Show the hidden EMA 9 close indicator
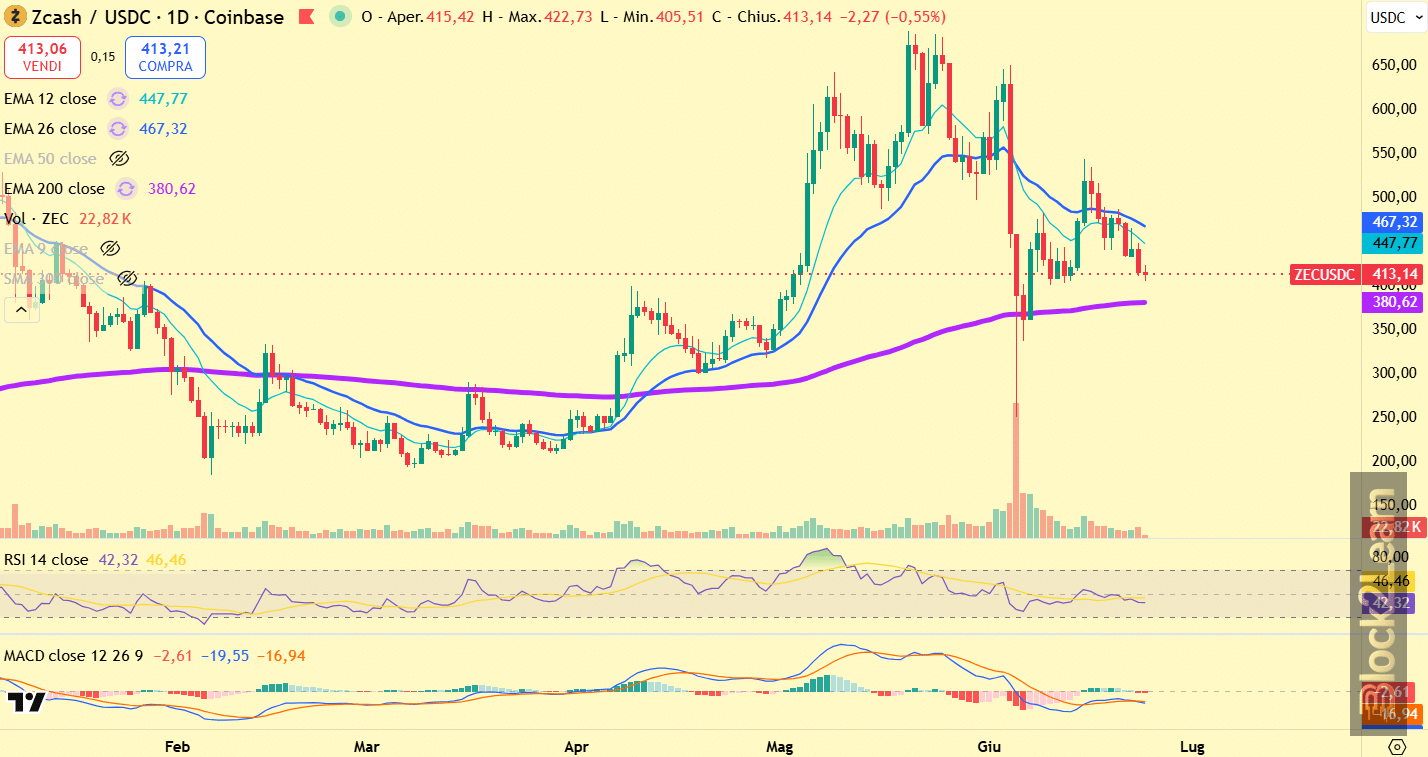1428x757 pixels. point(110,249)
